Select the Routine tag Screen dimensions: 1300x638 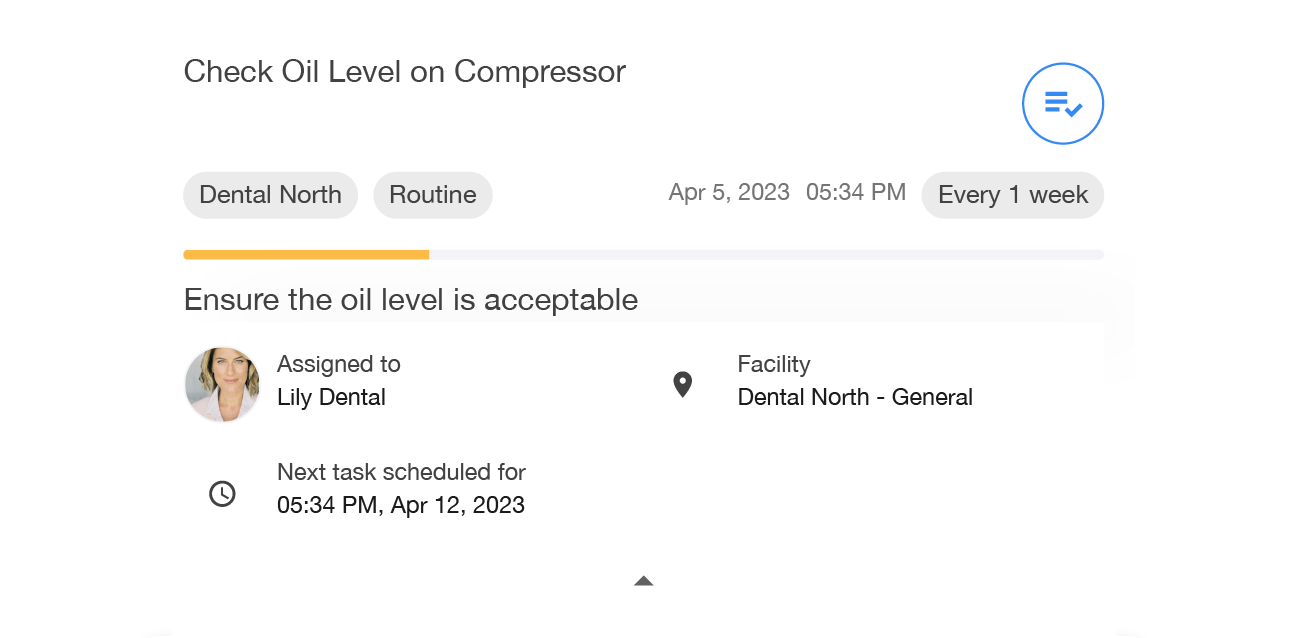[432, 195]
